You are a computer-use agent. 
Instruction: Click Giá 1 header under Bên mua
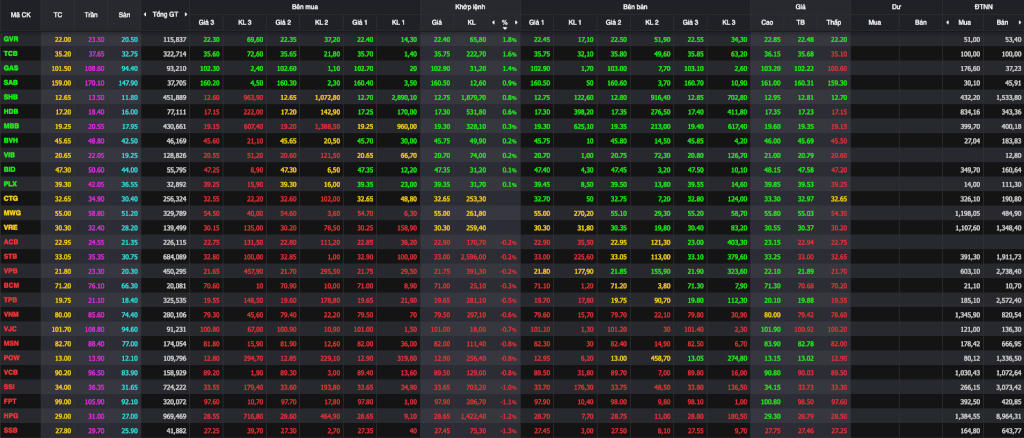360,22
